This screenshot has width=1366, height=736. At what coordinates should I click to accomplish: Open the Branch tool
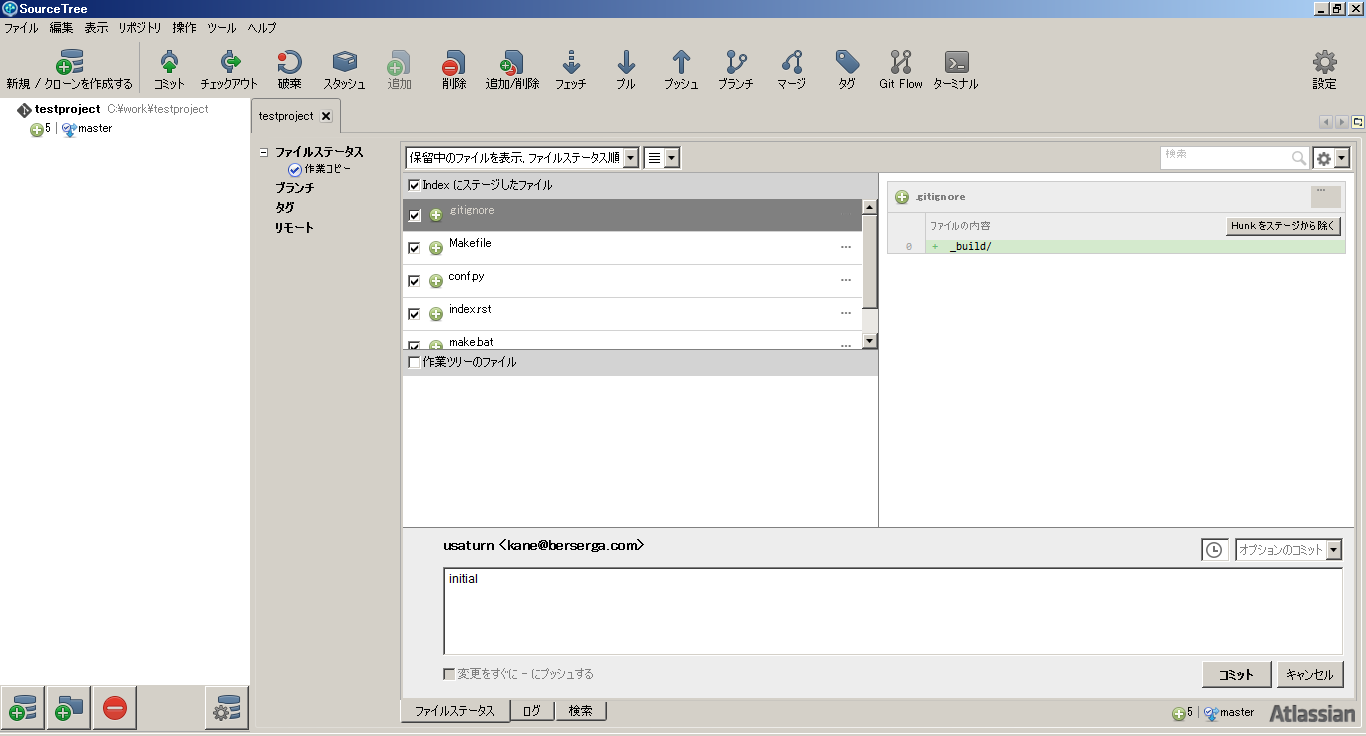coord(736,70)
